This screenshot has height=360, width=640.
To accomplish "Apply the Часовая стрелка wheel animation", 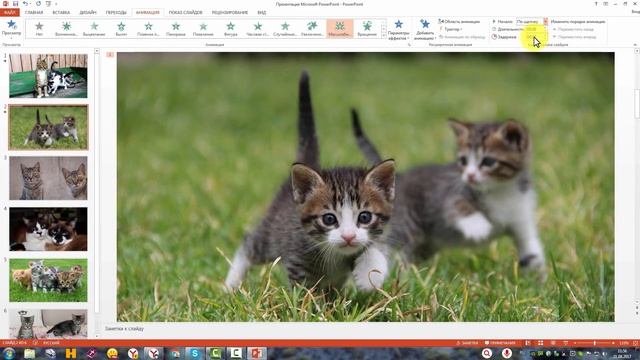I will click(x=258, y=29).
